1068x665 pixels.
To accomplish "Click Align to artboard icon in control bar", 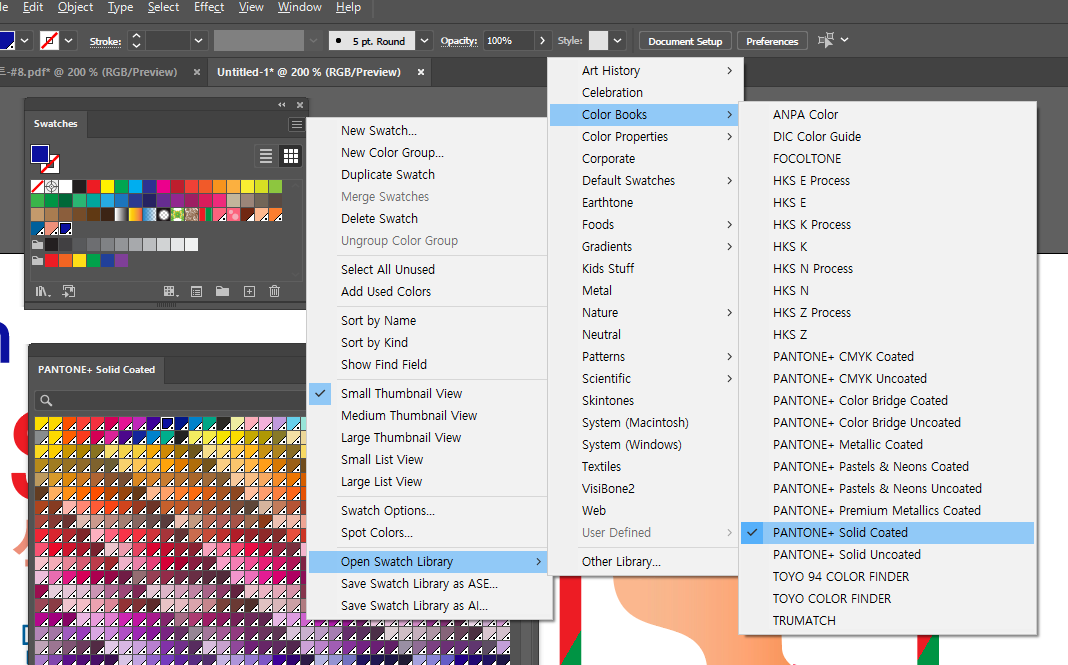I will point(826,40).
